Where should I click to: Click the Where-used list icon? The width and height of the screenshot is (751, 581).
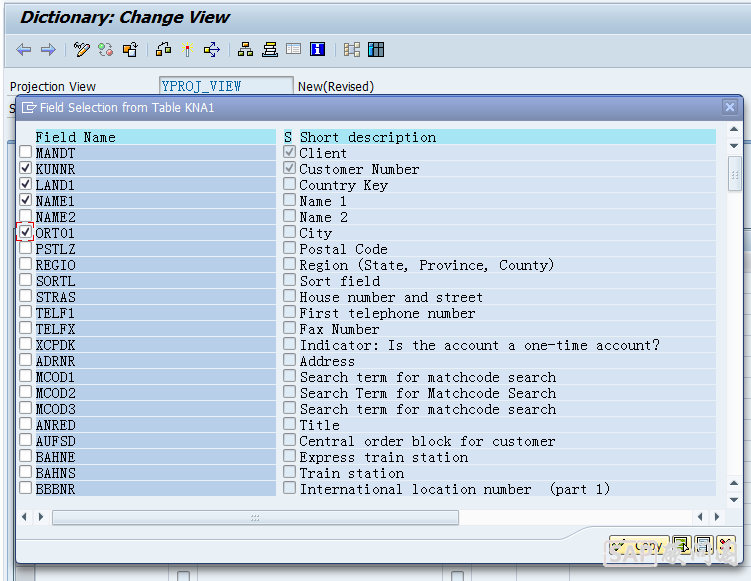[x=211, y=50]
